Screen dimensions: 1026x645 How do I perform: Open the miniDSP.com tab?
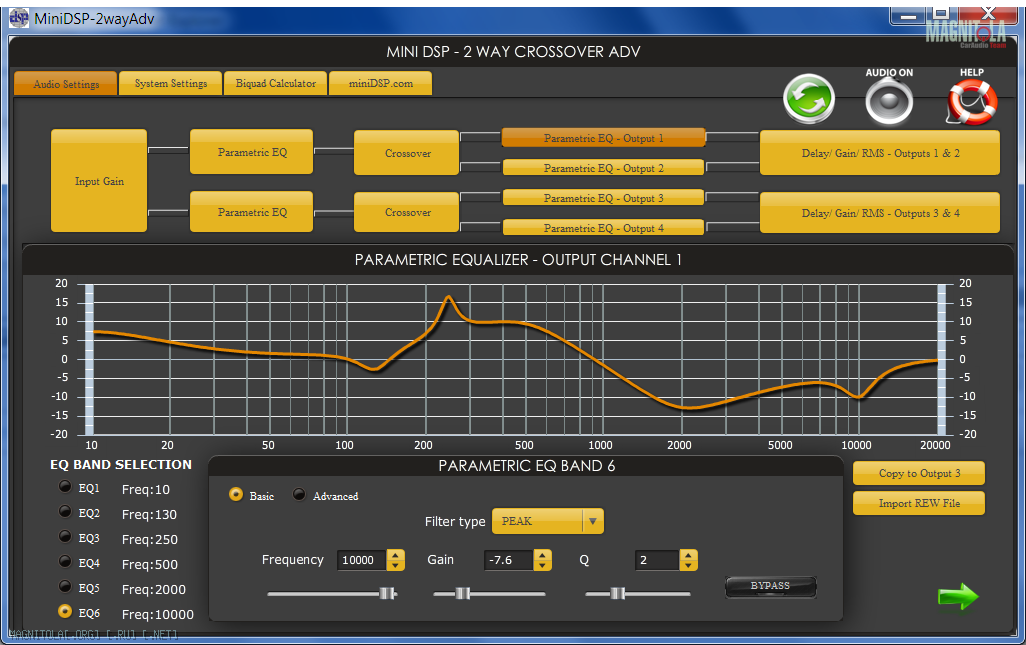click(x=381, y=83)
